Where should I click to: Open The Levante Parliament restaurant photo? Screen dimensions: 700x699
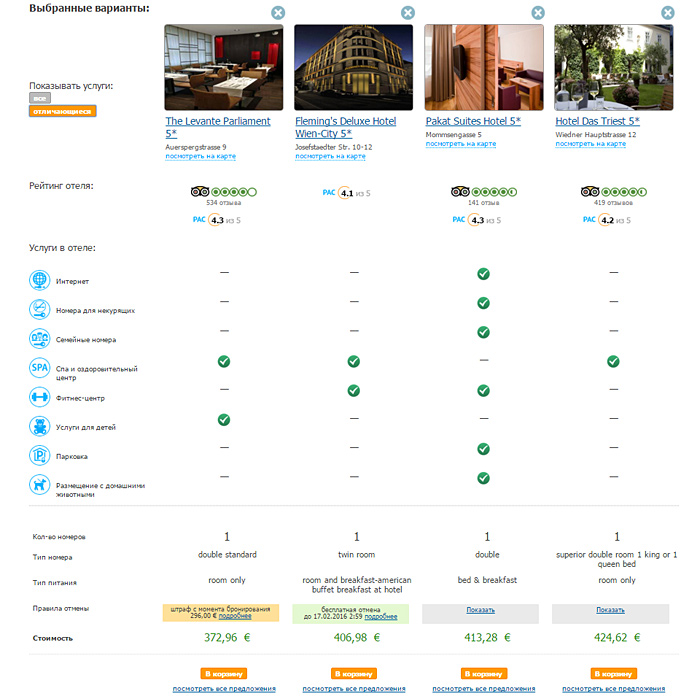point(224,67)
